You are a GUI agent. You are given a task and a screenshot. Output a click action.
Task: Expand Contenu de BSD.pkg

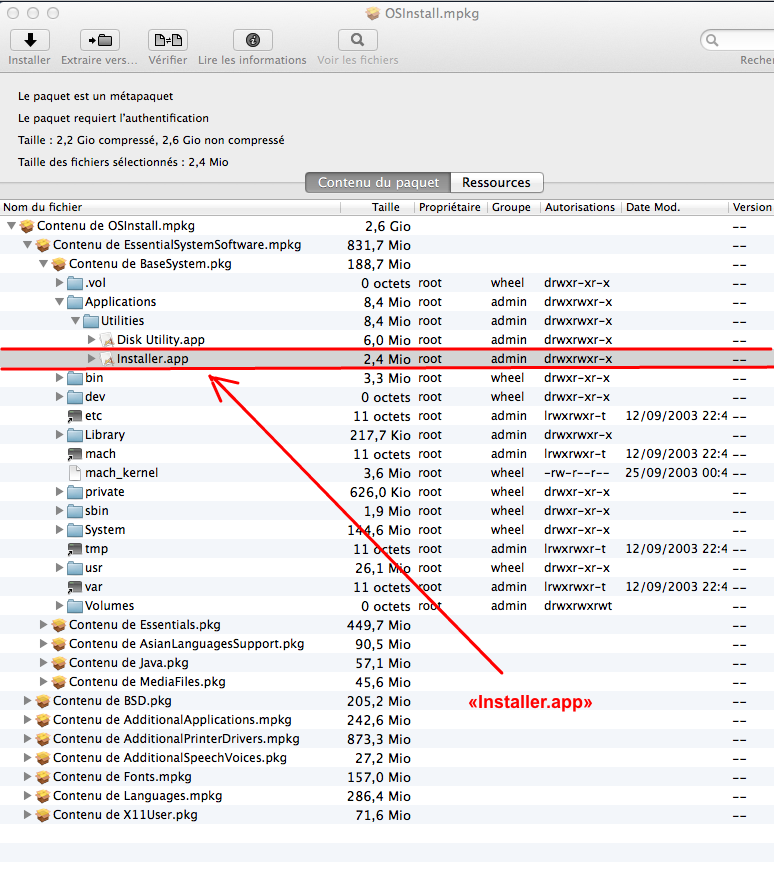tap(28, 701)
